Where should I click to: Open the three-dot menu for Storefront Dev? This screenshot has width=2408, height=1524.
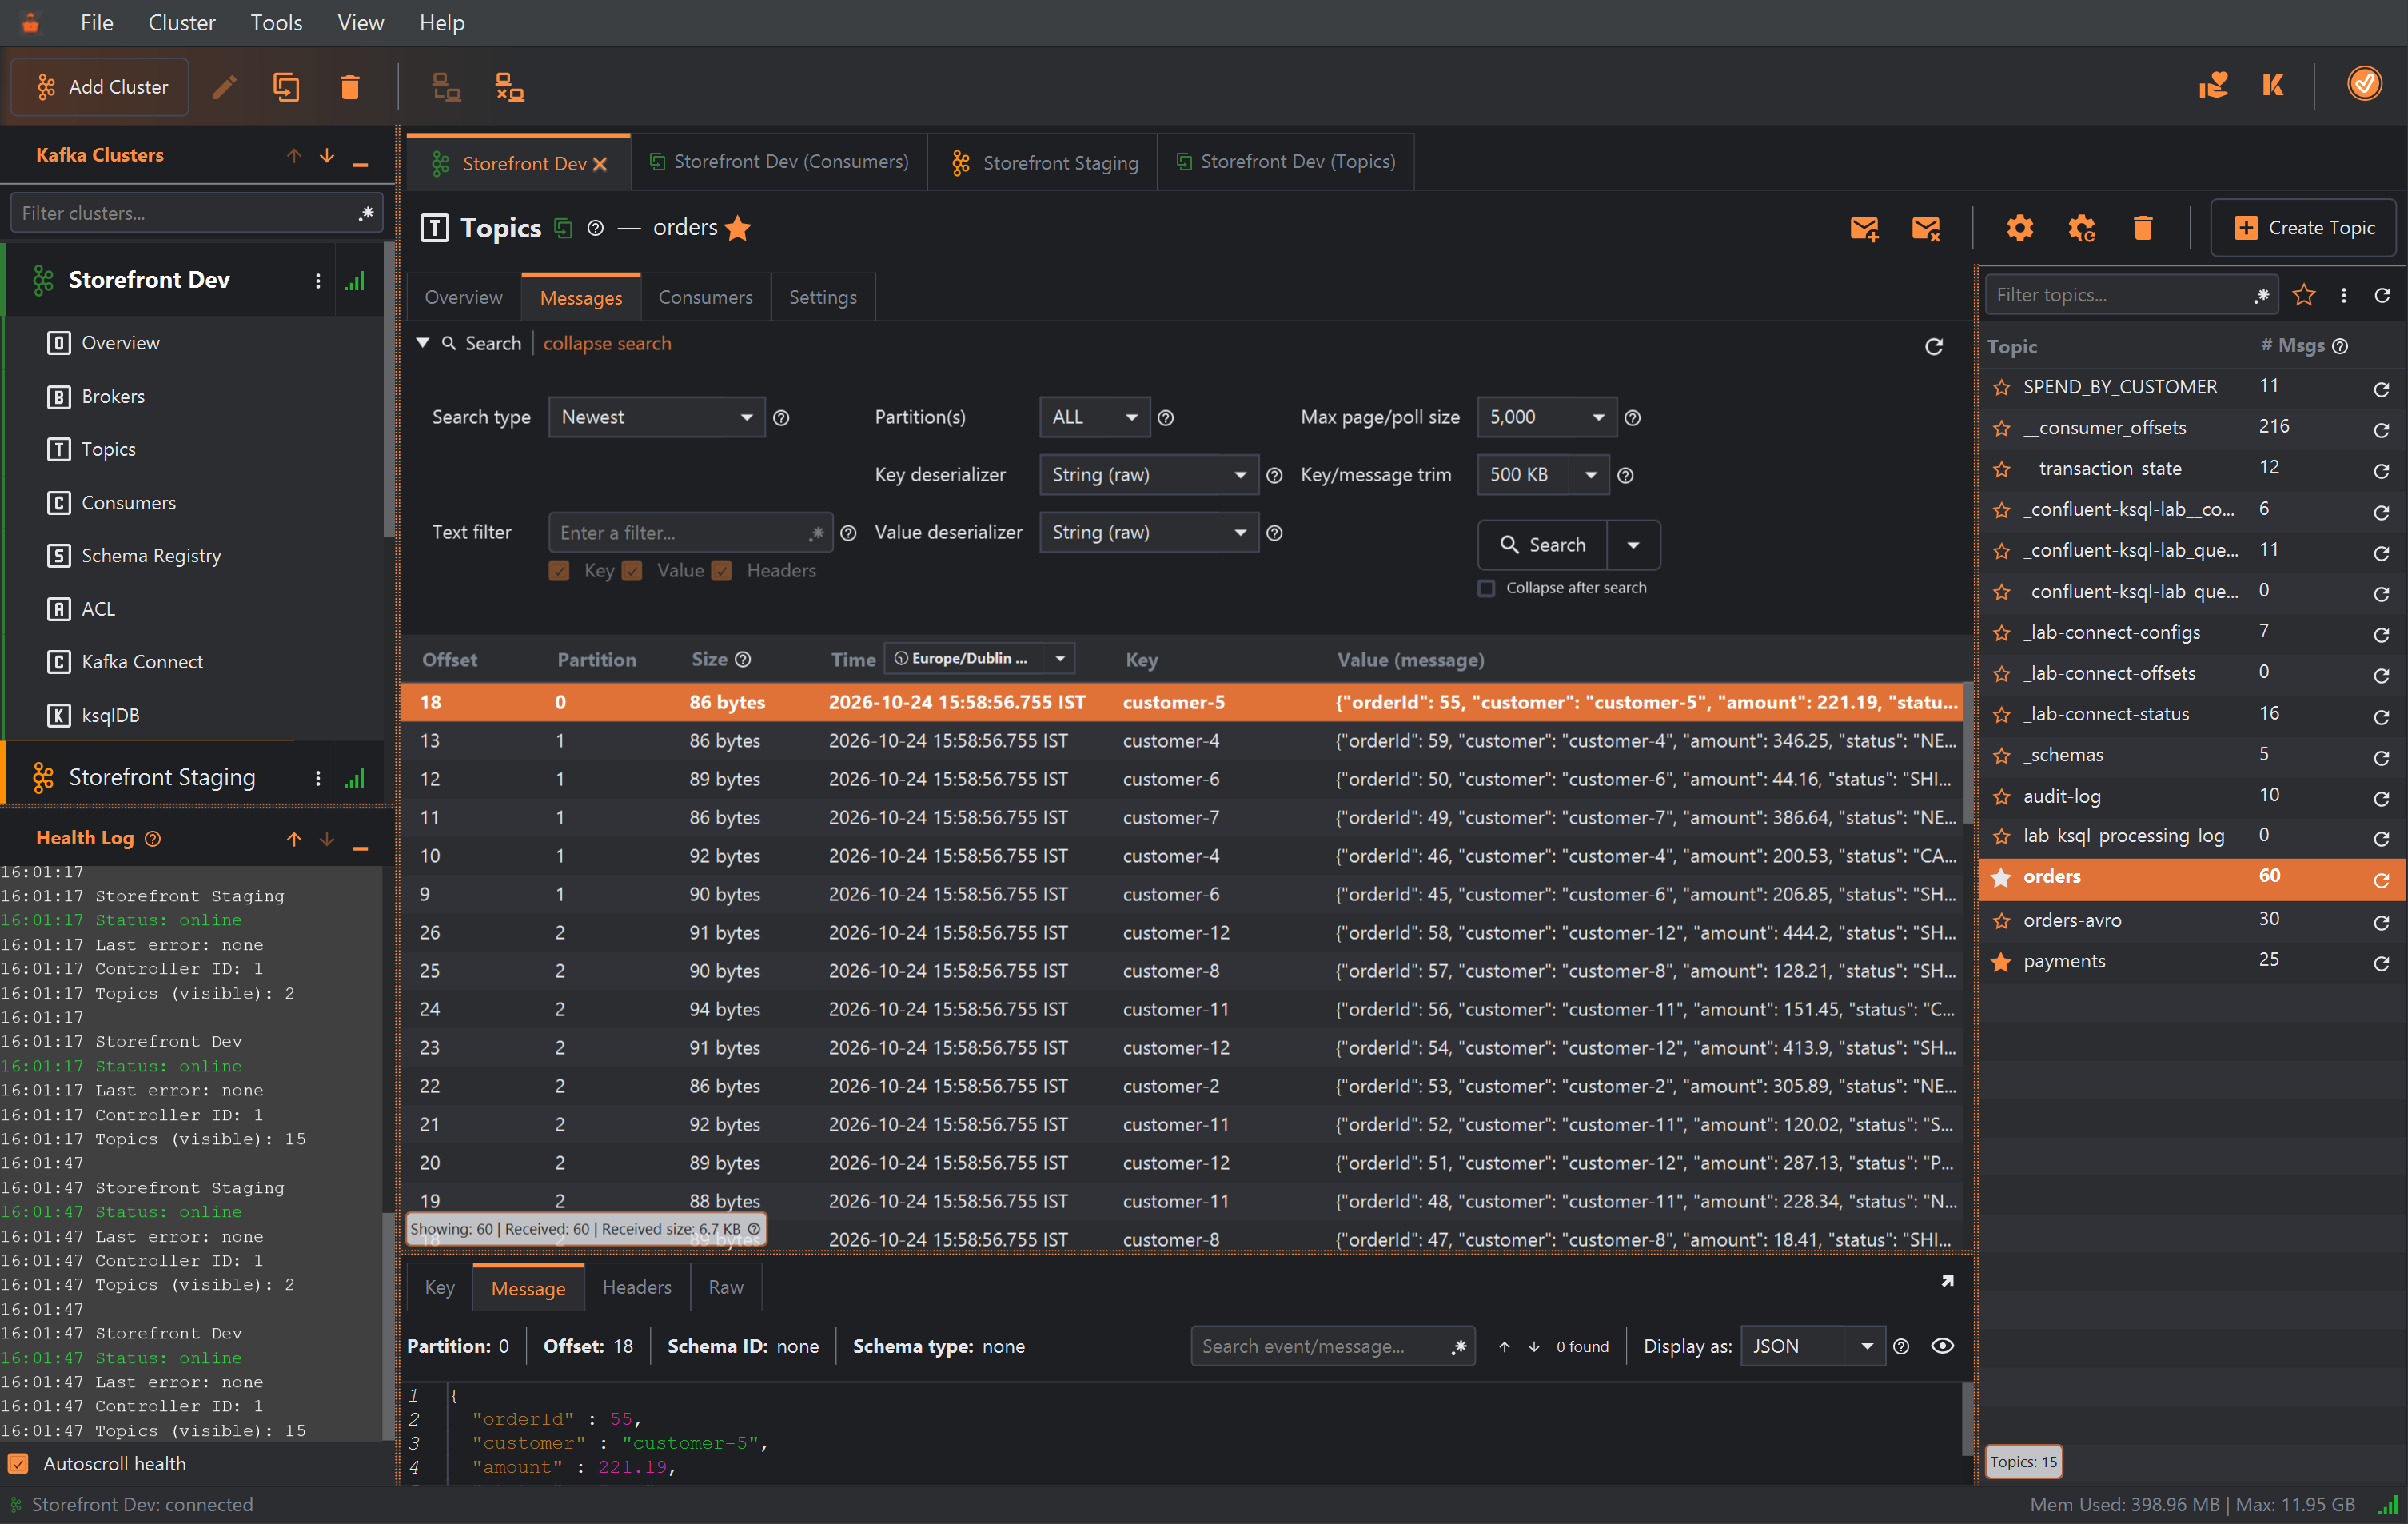[x=318, y=281]
